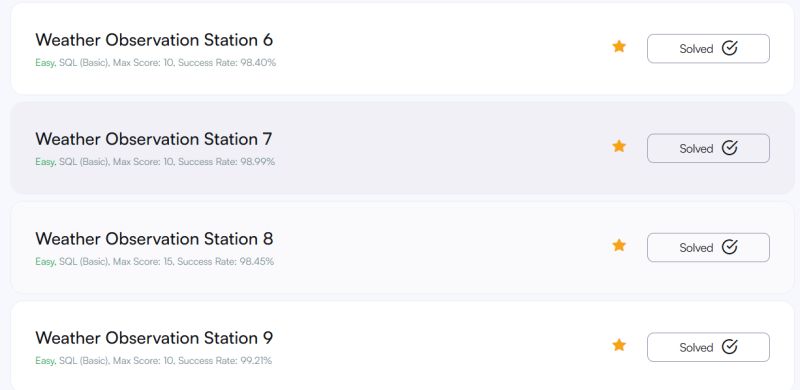Toggle the favorite star on Weather Observation Station 7

pos(619,146)
